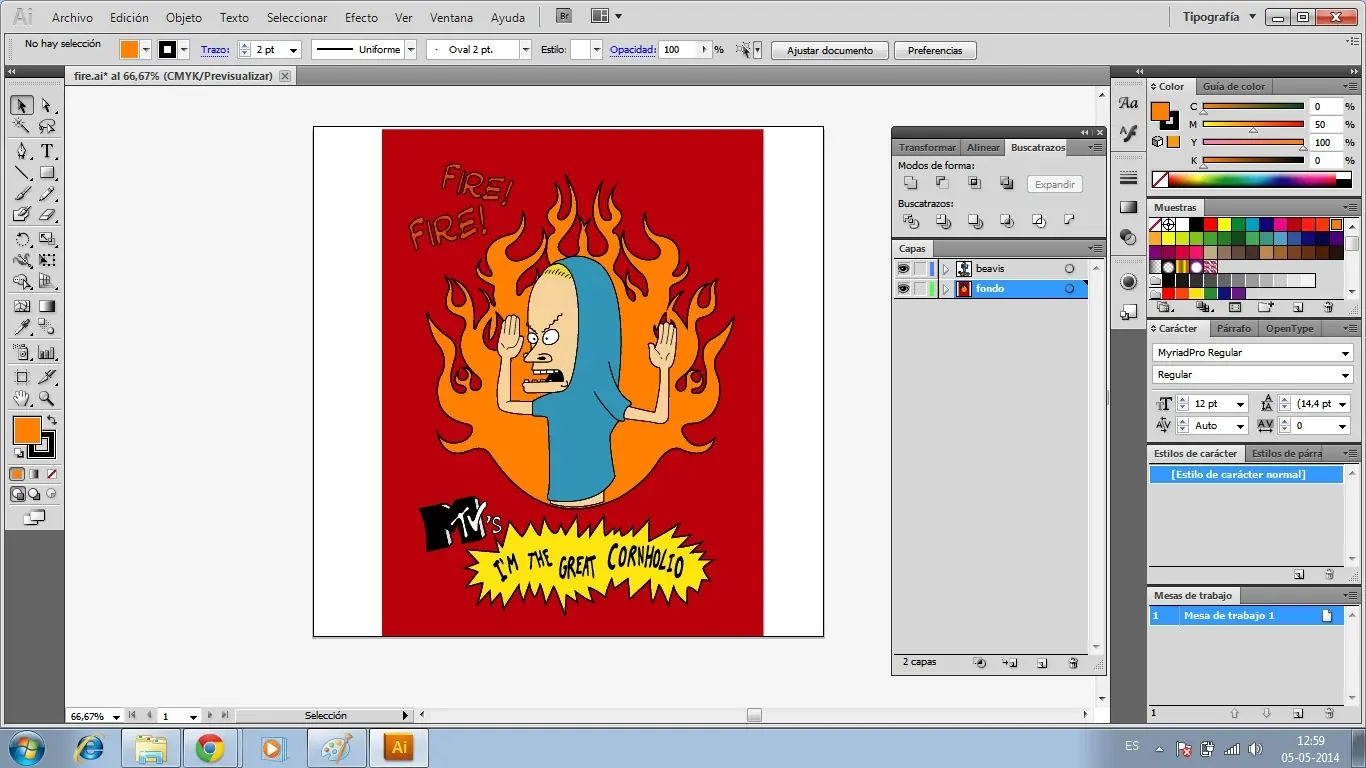Select the Scale tool
The height and width of the screenshot is (768, 1366).
(47, 240)
